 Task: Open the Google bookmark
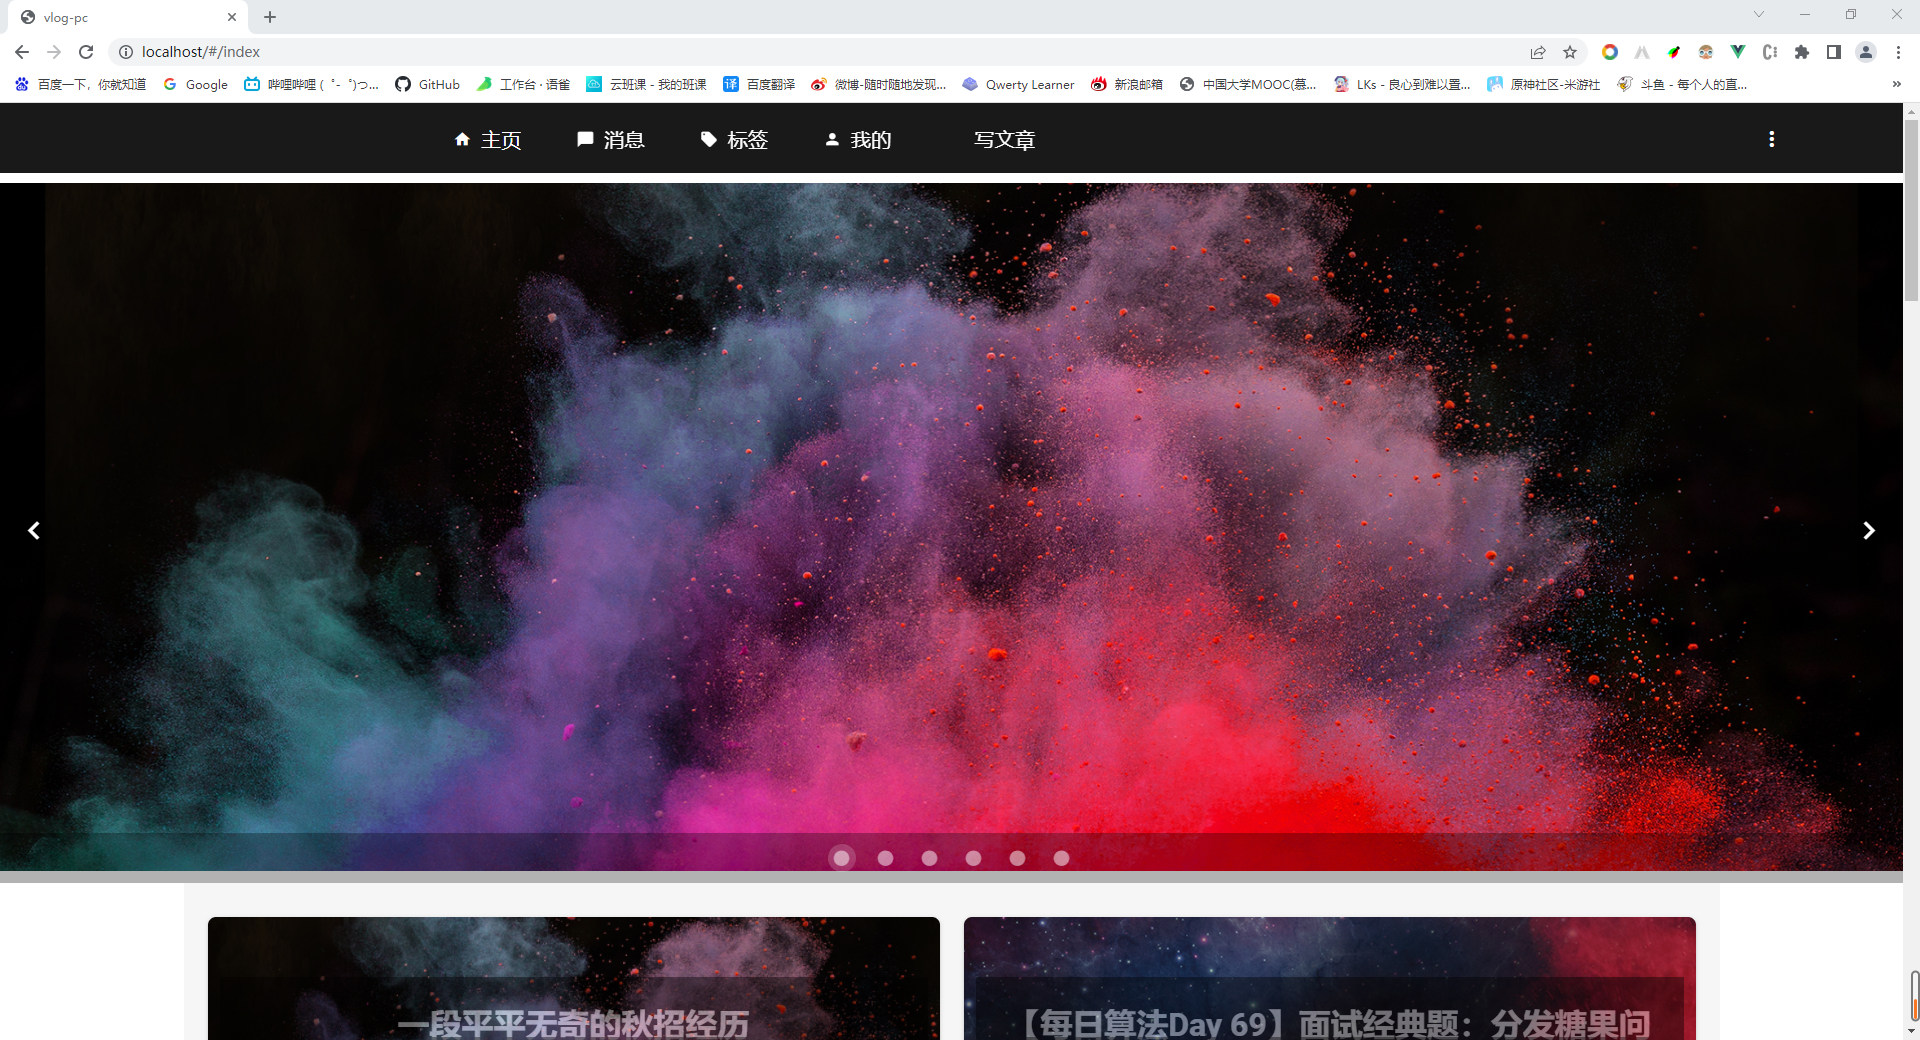196,84
